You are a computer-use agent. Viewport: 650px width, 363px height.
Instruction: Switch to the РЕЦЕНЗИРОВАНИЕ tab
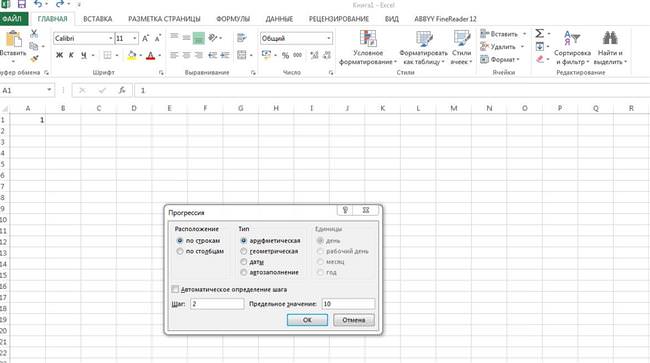tap(339, 19)
